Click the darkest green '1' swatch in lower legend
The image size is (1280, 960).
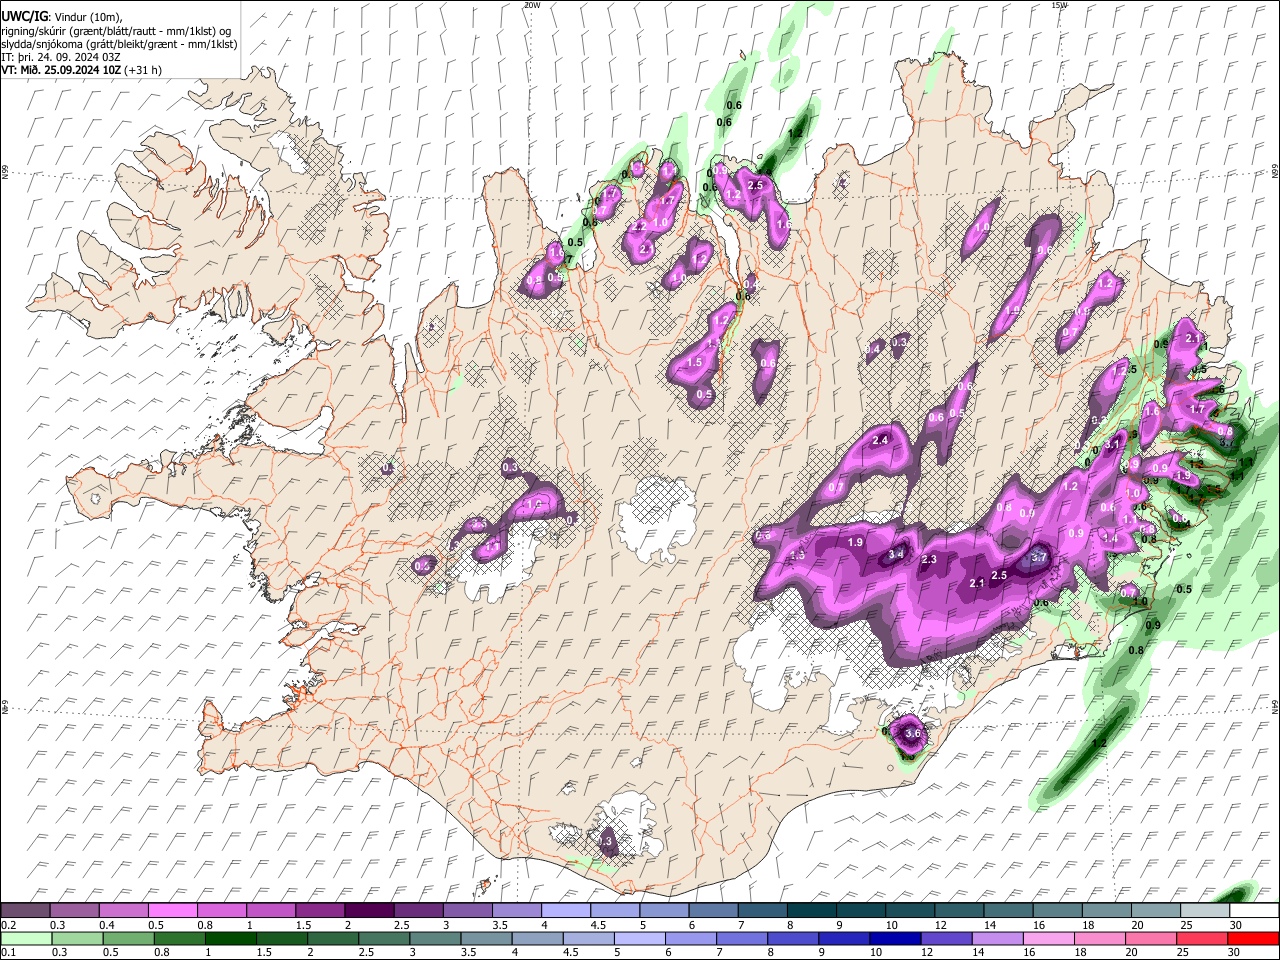(x=230, y=938)
